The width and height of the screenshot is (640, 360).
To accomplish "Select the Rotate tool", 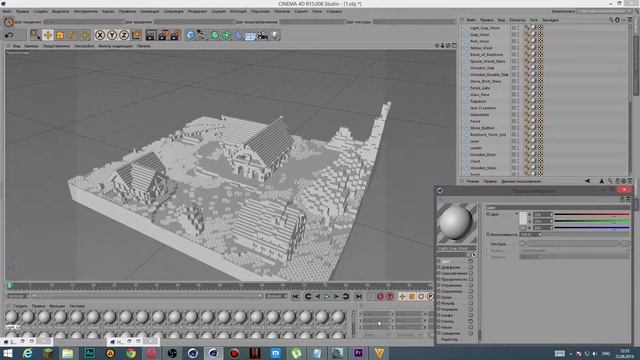I will (72, 36).
